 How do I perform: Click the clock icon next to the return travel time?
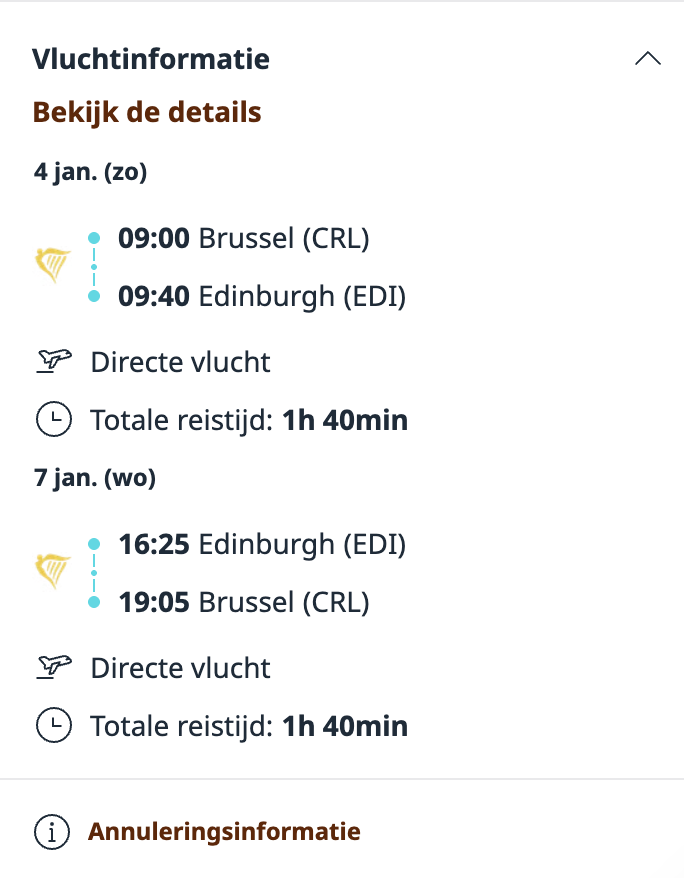click(54, 726)
